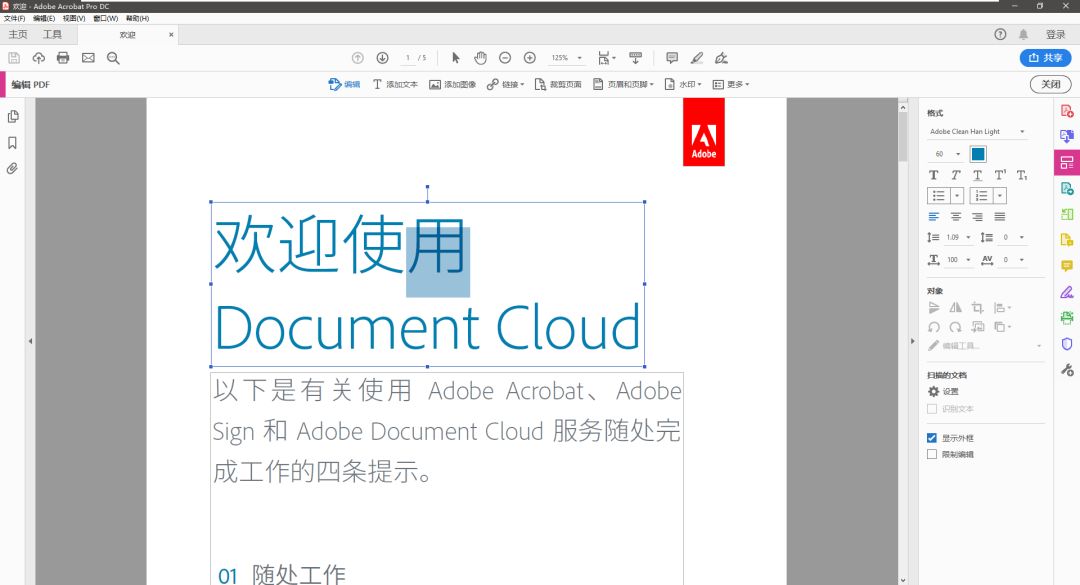Disable the 显示外框 checkbox
Screen dimensions: 1080x585
[932, 437]
